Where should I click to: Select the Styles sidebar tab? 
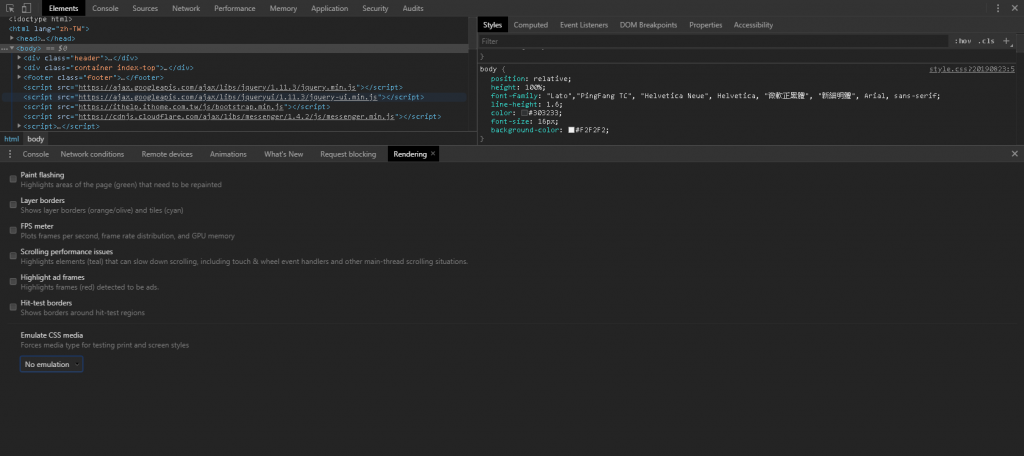pyautogui.click(x=492, y=25)
